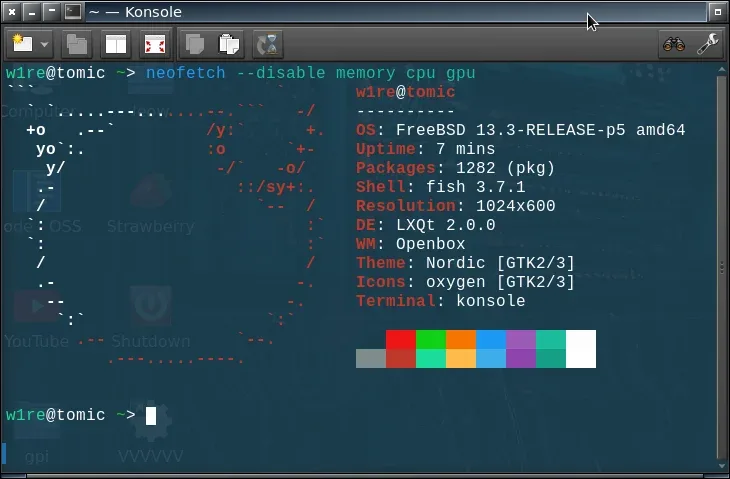This screenshot has height=479, width=730.
Task: Click the shade button in the titlebar
Action: [x=52, y=12]
